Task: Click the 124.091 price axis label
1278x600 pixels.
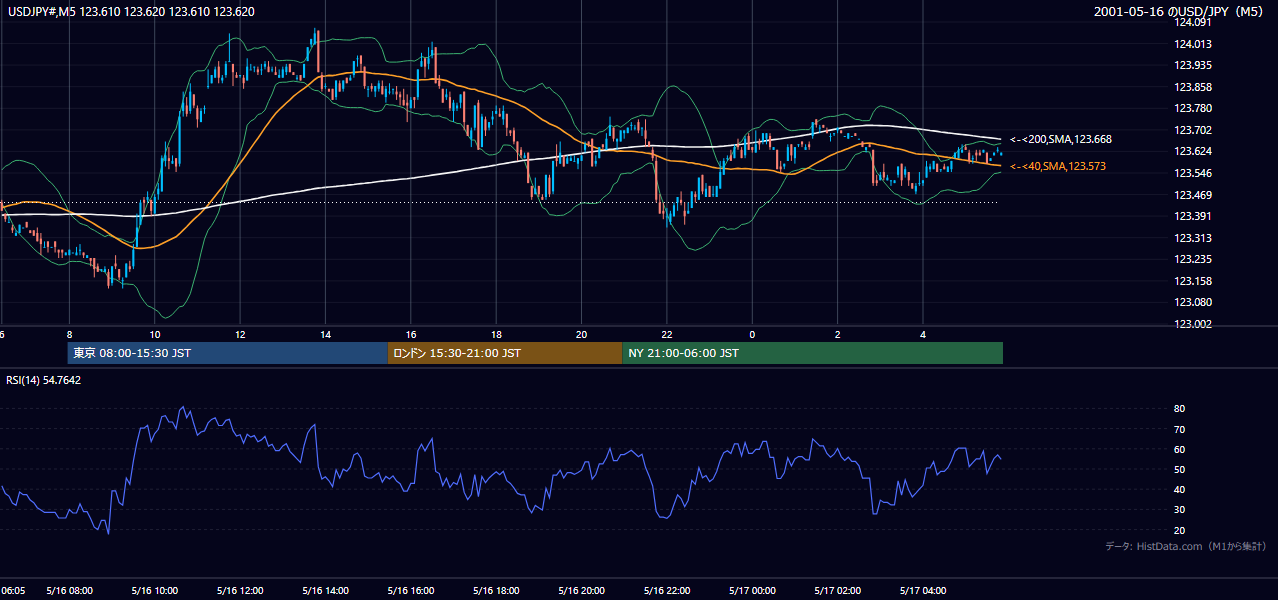Action: point(1193,22)
